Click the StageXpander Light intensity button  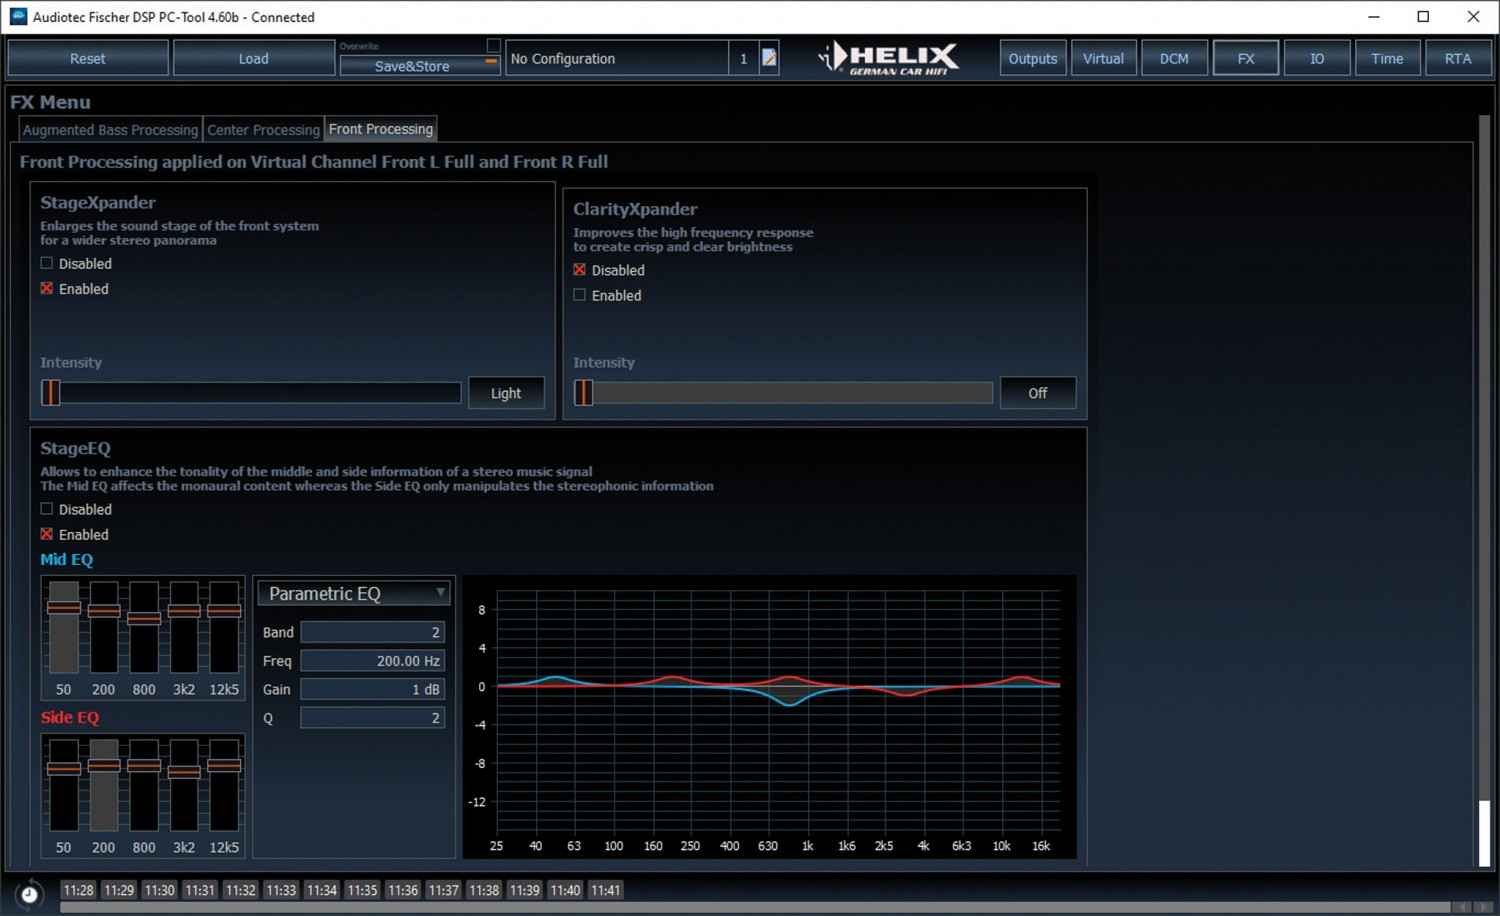point(506,393)
